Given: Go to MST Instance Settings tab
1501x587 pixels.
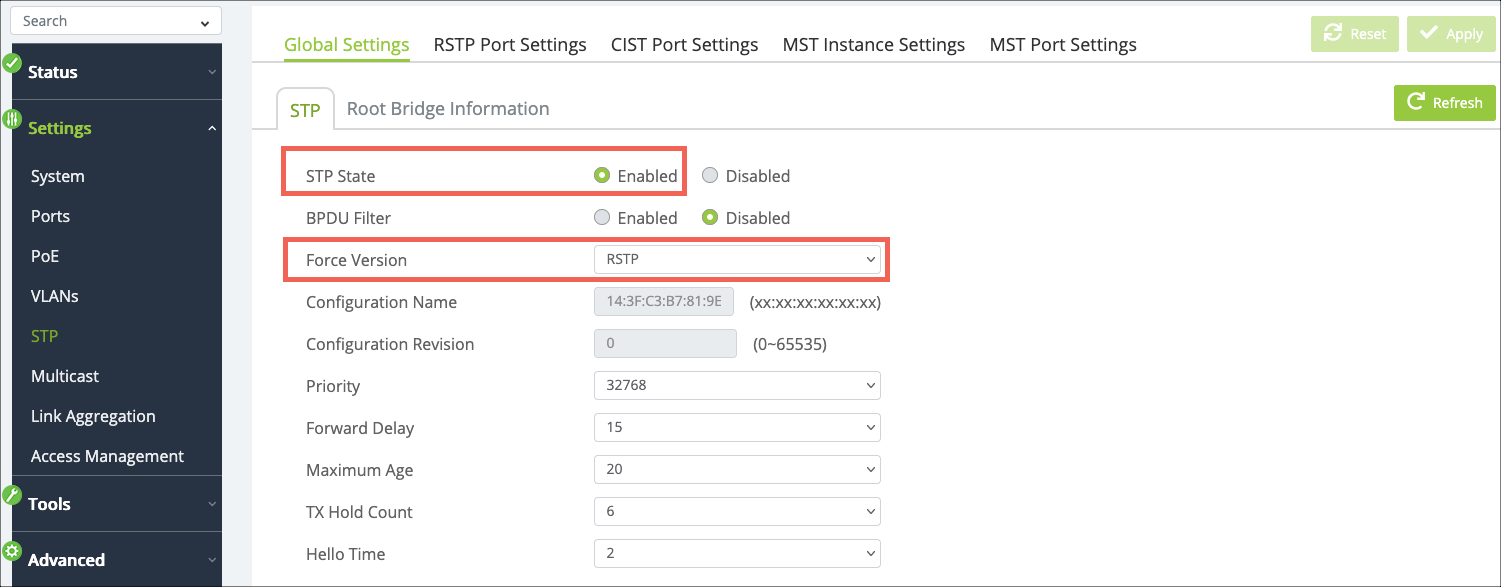Looking at the screenshot, I should pyautogui.click(x=873, y=45).
